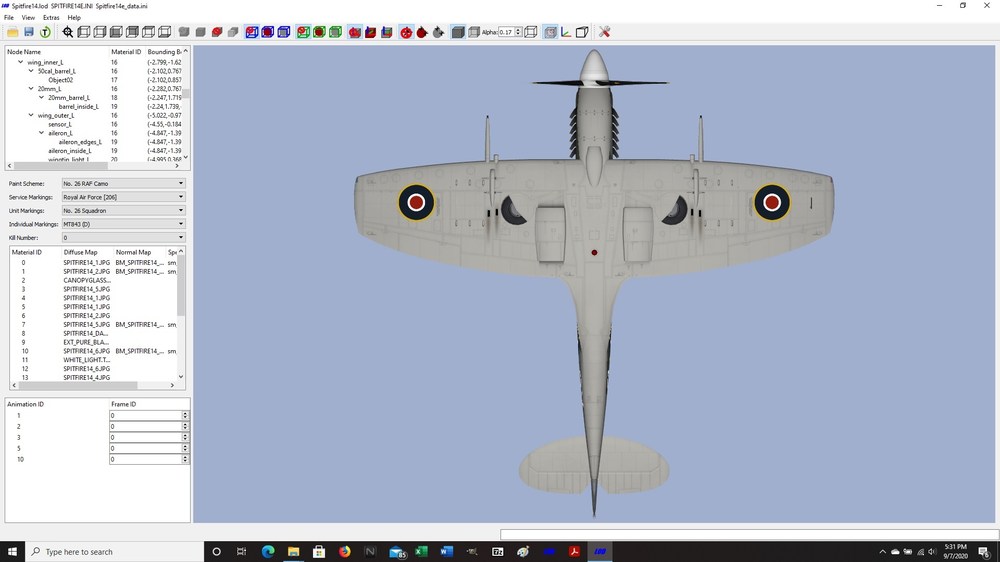Open Excel from the taskbar
Image resolution: width=1000 pixels, height=562 pixels.
(x=421, y=552)
